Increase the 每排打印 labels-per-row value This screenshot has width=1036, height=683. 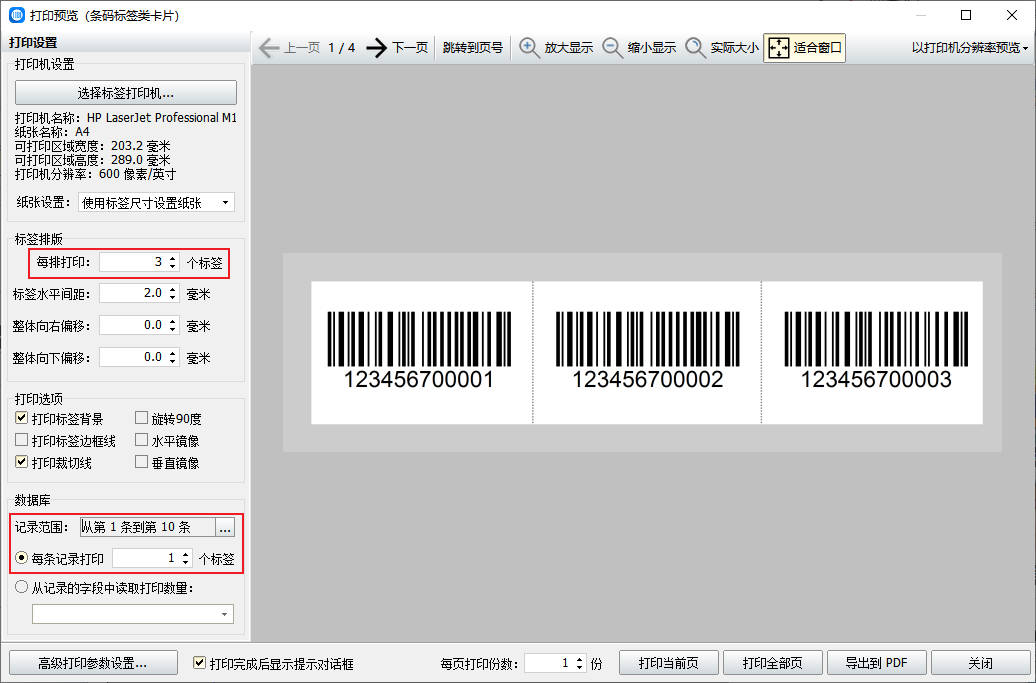(172, 258)
